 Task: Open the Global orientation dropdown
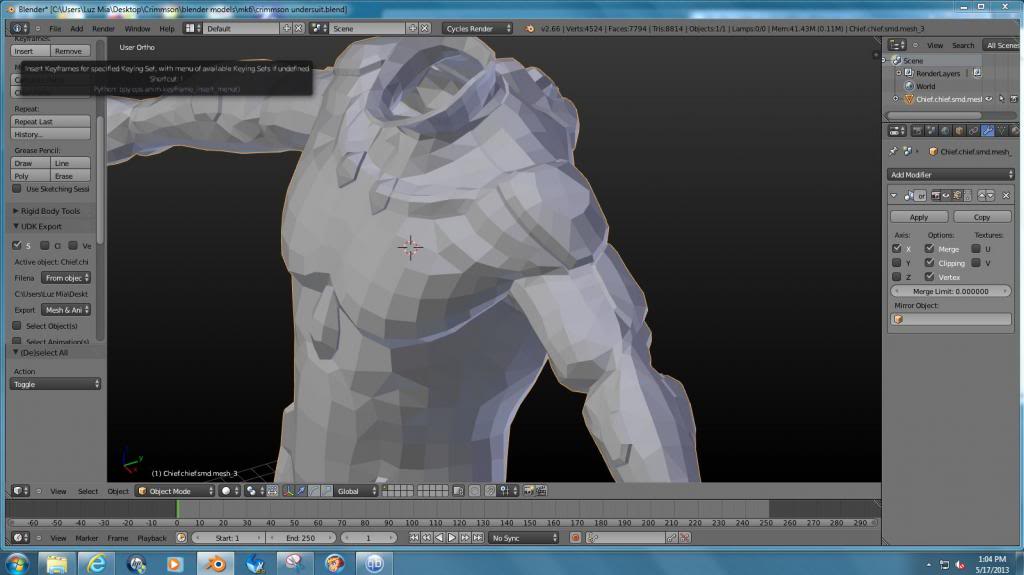tap(355, 491)
